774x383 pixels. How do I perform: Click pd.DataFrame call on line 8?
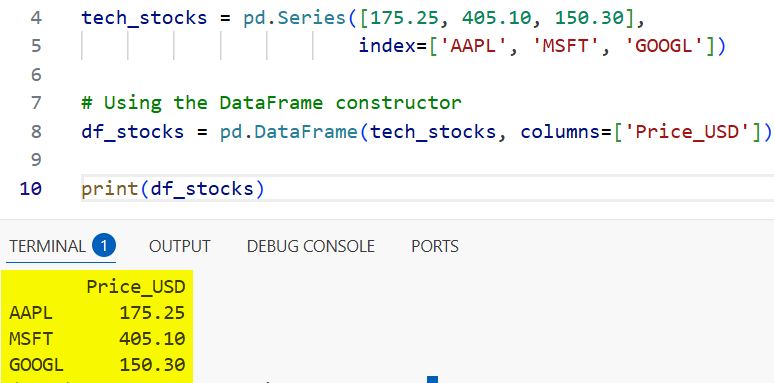(290, 132)
